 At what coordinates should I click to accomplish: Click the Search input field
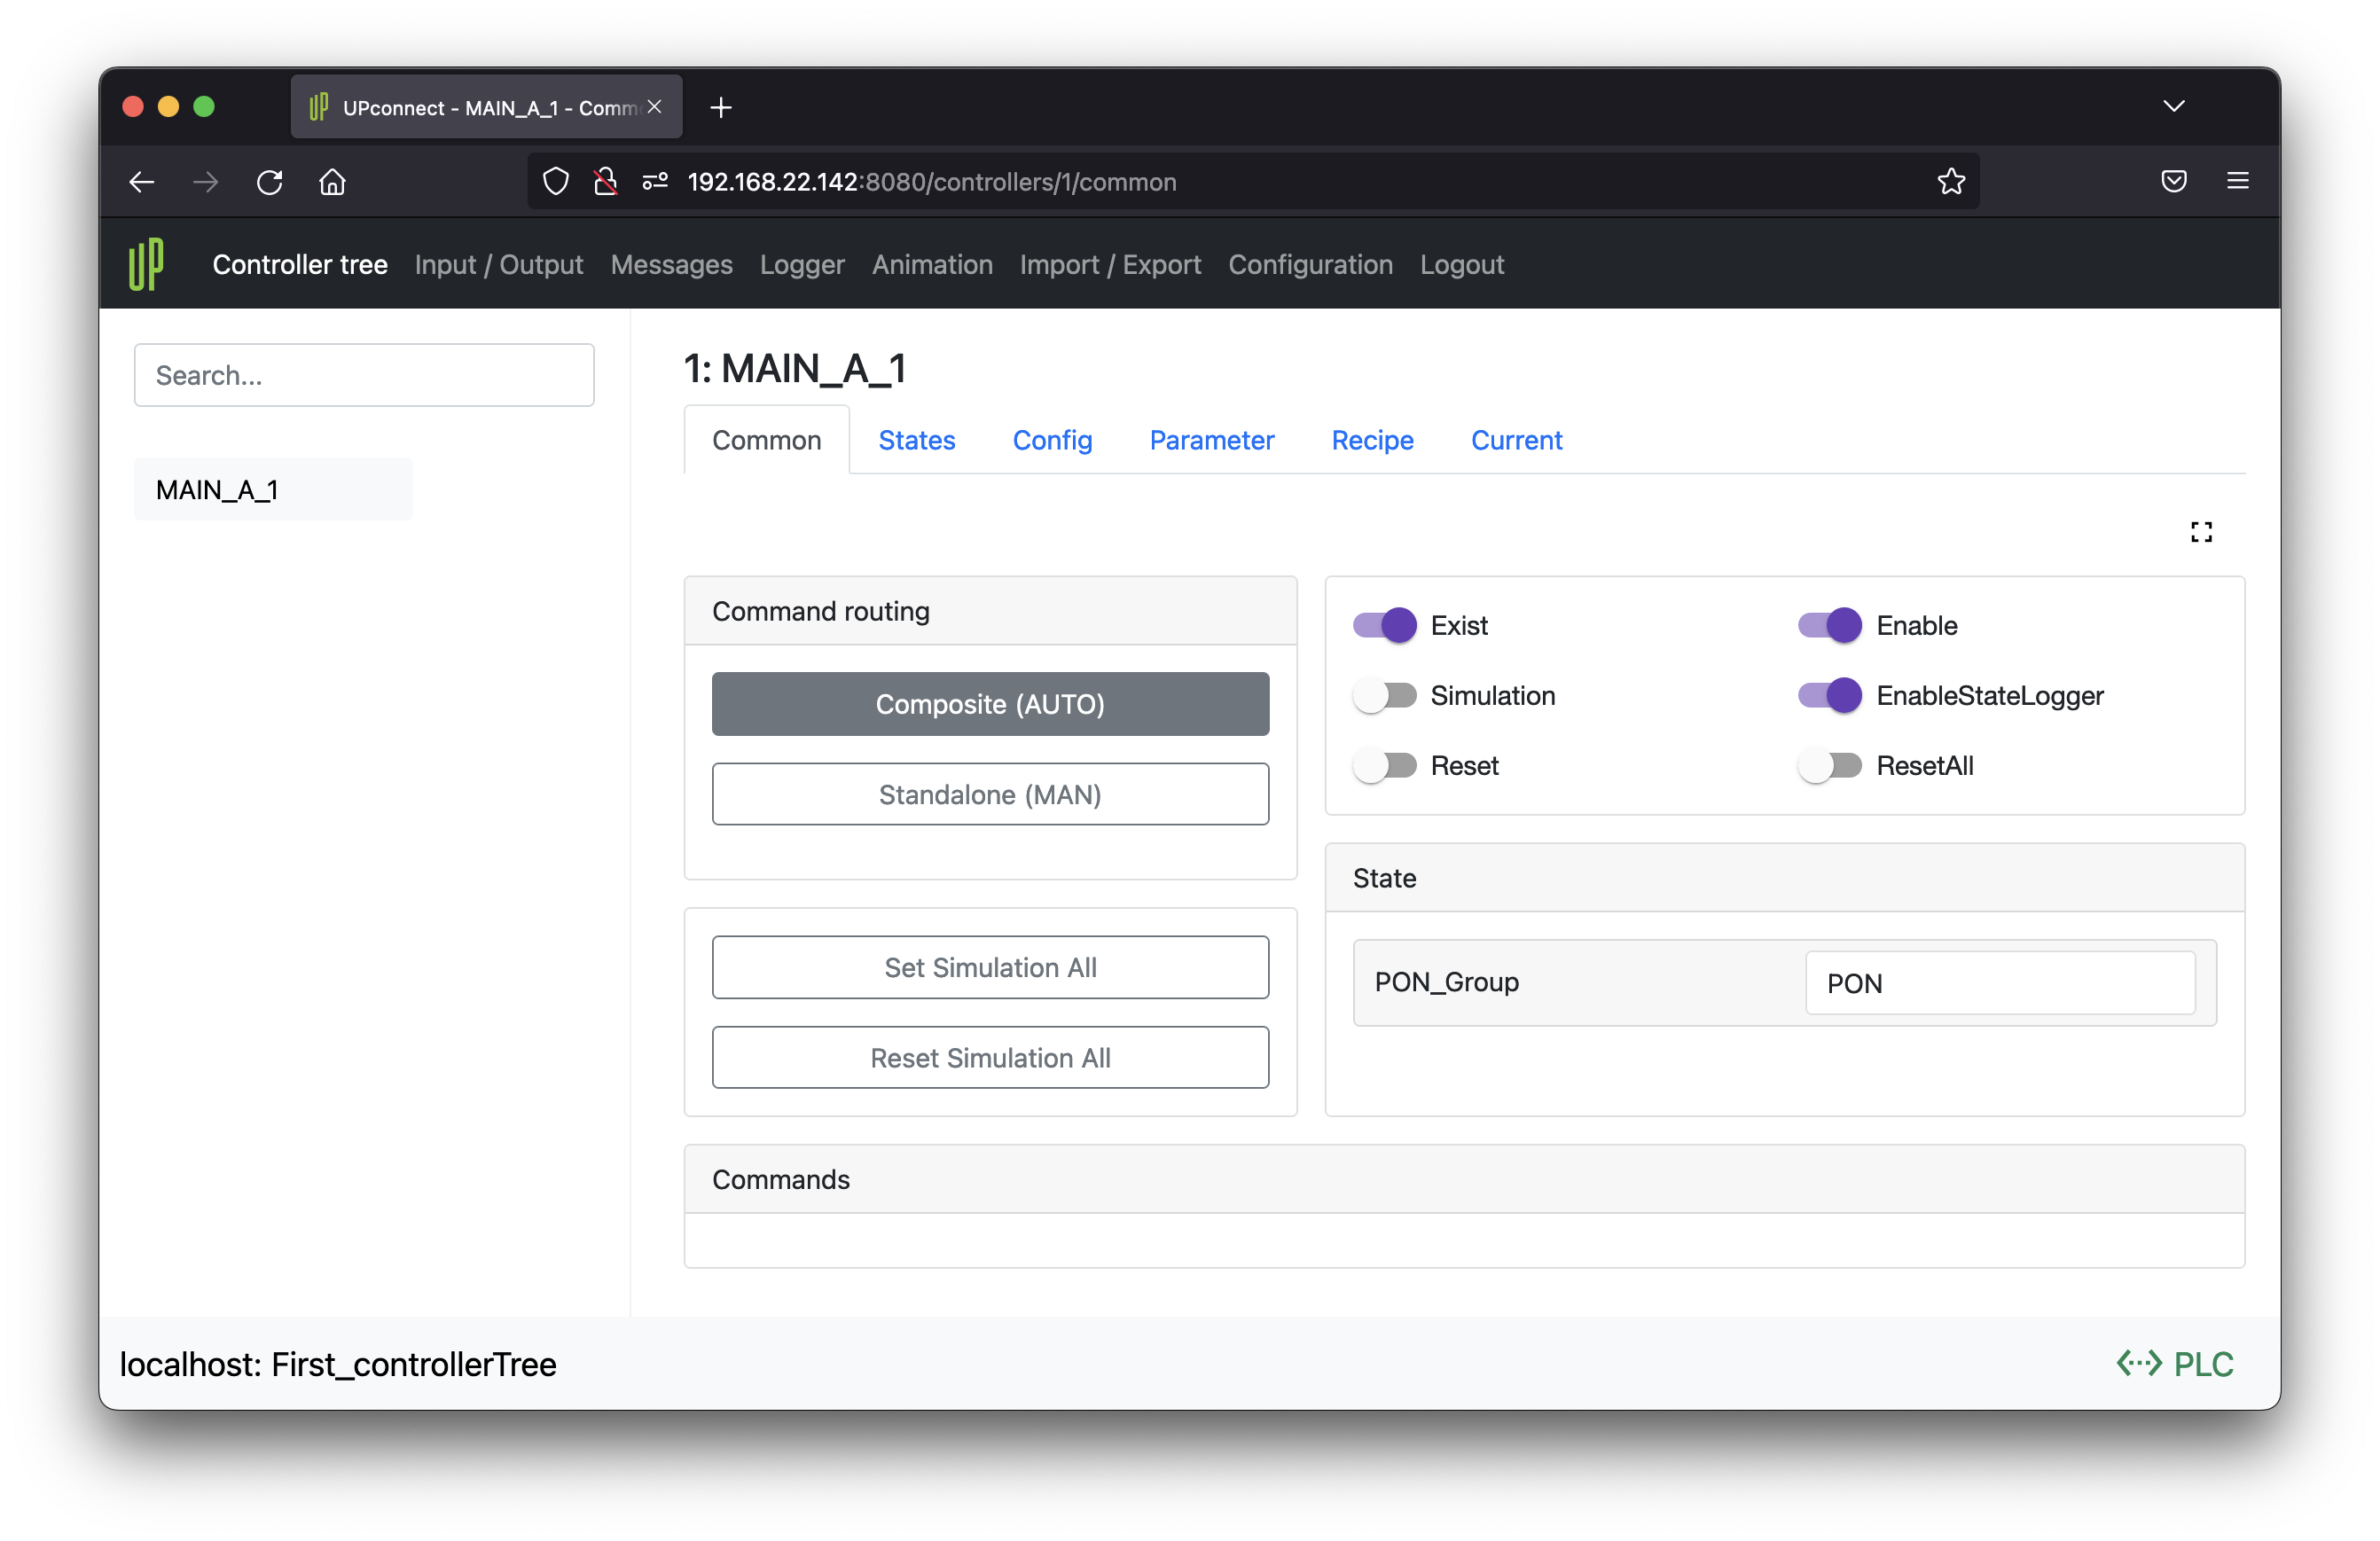[x=364, y=375]
